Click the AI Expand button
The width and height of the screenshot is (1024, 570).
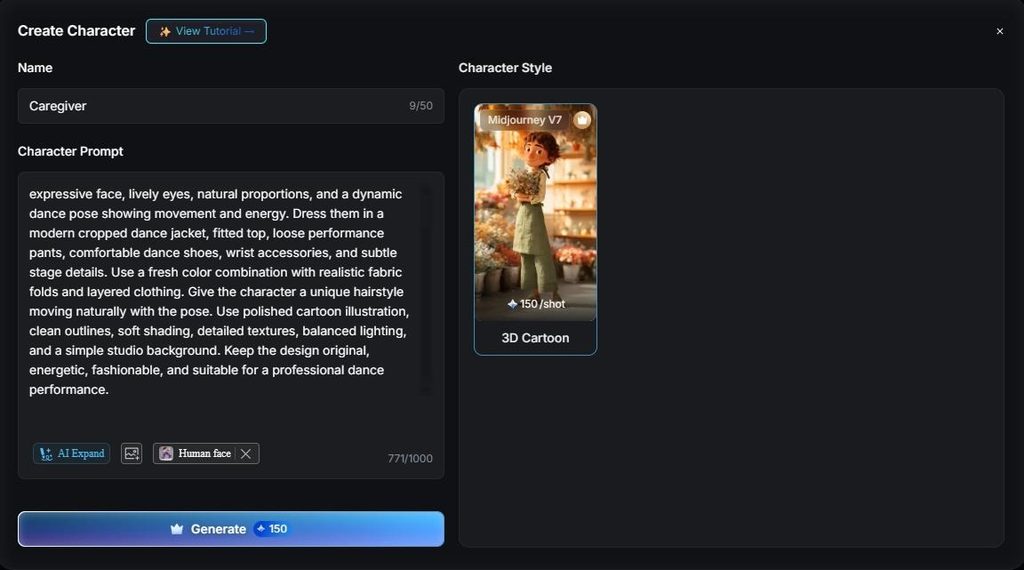click(x=71, y=453)
